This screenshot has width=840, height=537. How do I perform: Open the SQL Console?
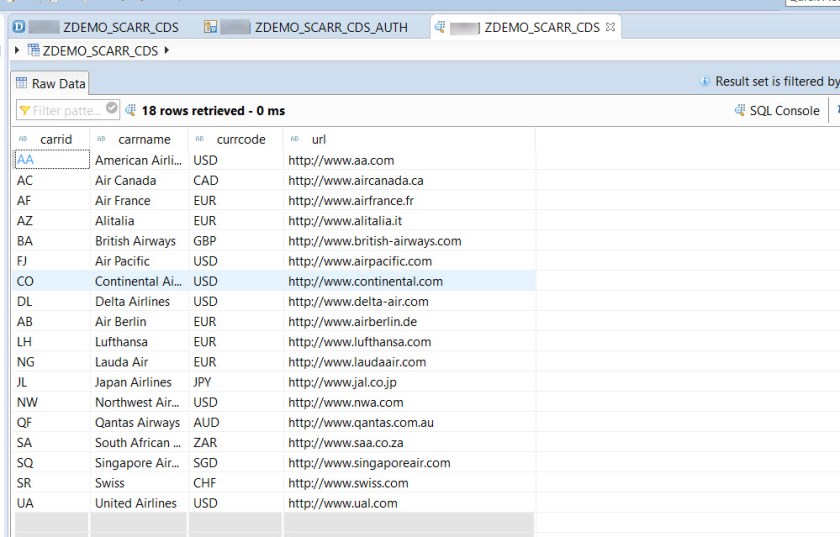pyautogui.click(x=776, y=111)
